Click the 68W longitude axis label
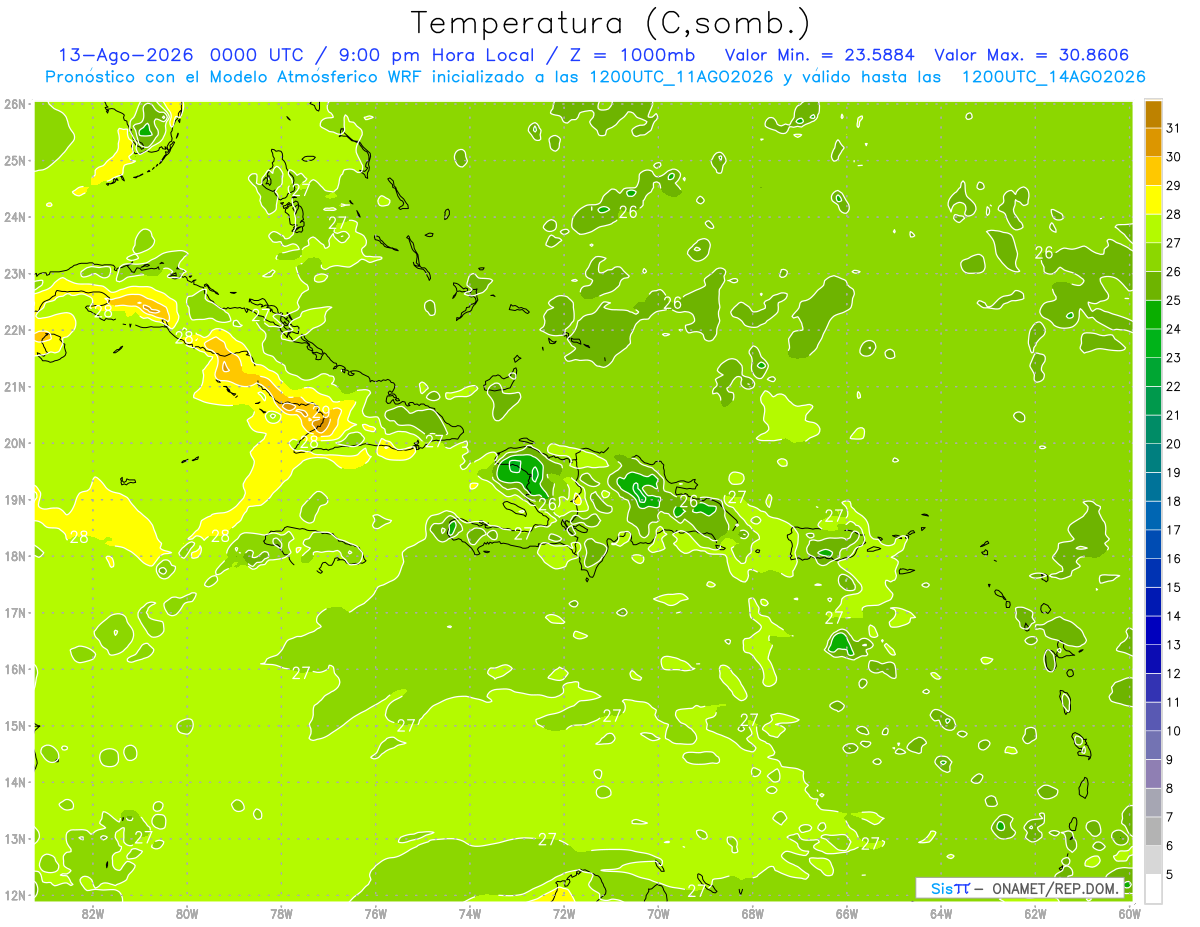This screenshot has height=927, width=1200. pos(753,913)
